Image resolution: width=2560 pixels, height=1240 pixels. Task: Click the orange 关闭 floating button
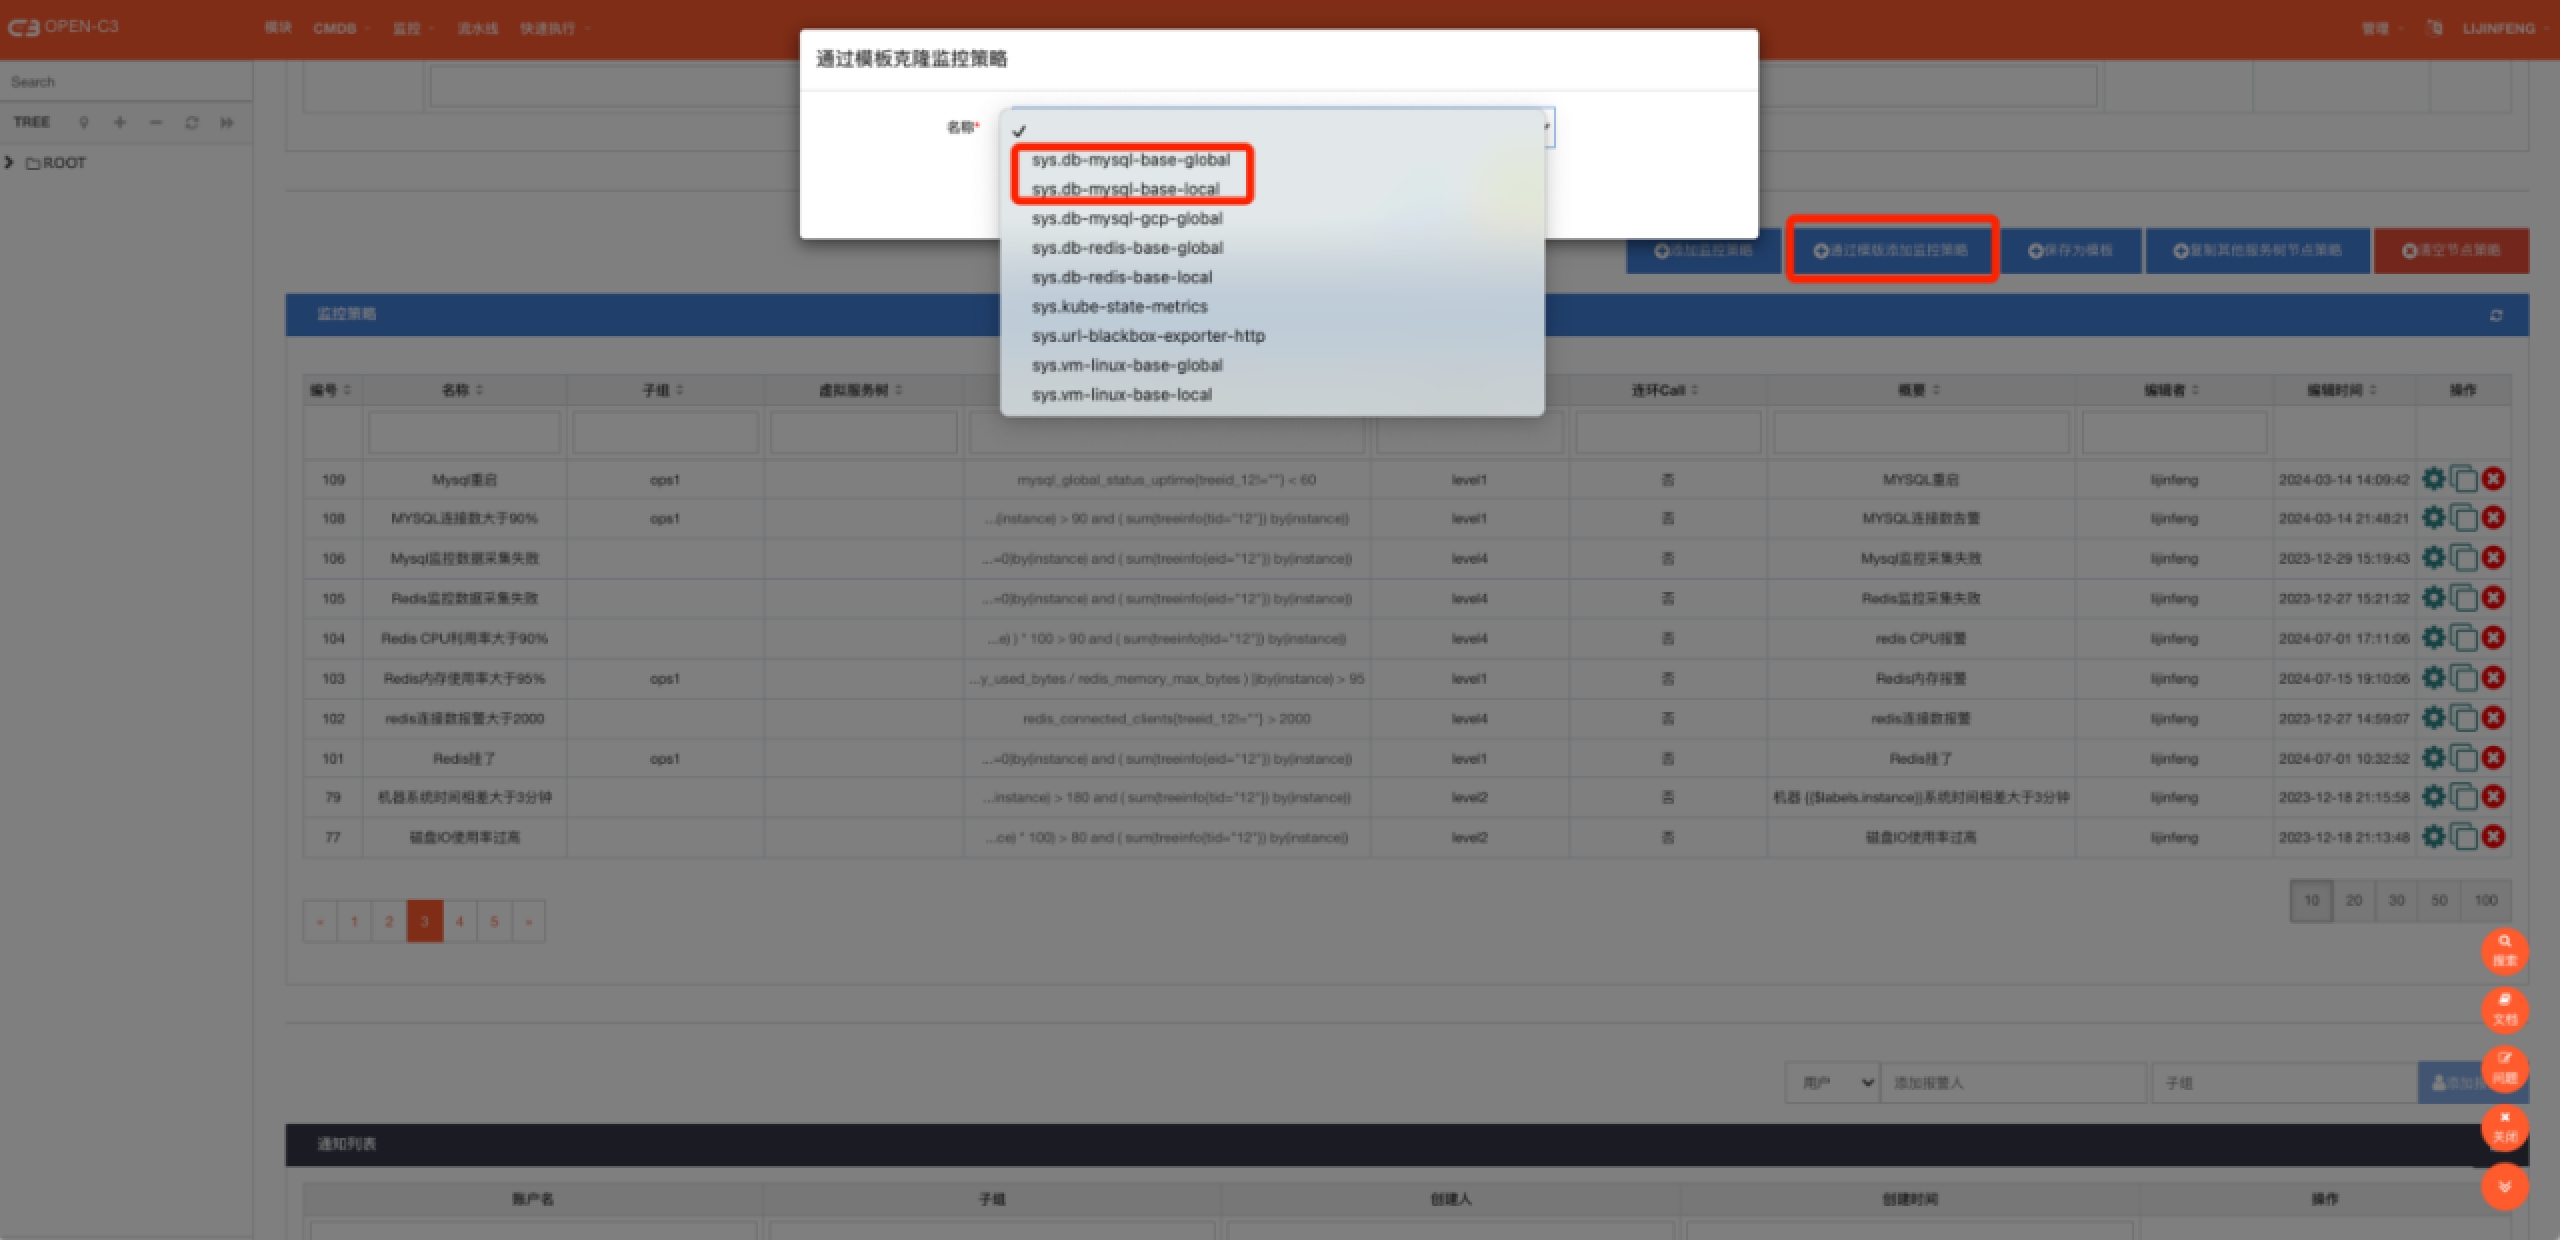(2504, 1127)
